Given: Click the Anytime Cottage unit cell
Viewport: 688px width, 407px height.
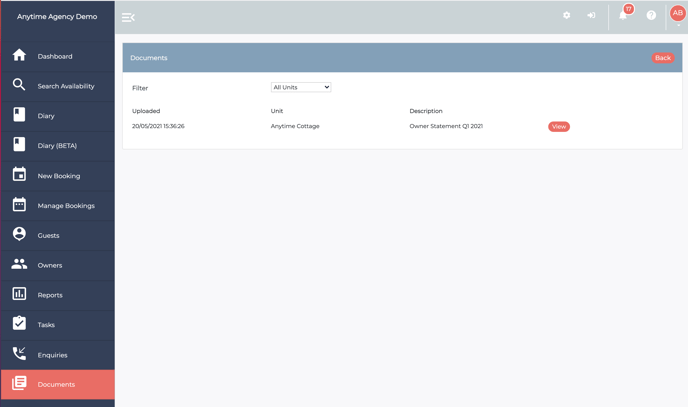Looking at the screenshot, I should (x=295, y=126).
